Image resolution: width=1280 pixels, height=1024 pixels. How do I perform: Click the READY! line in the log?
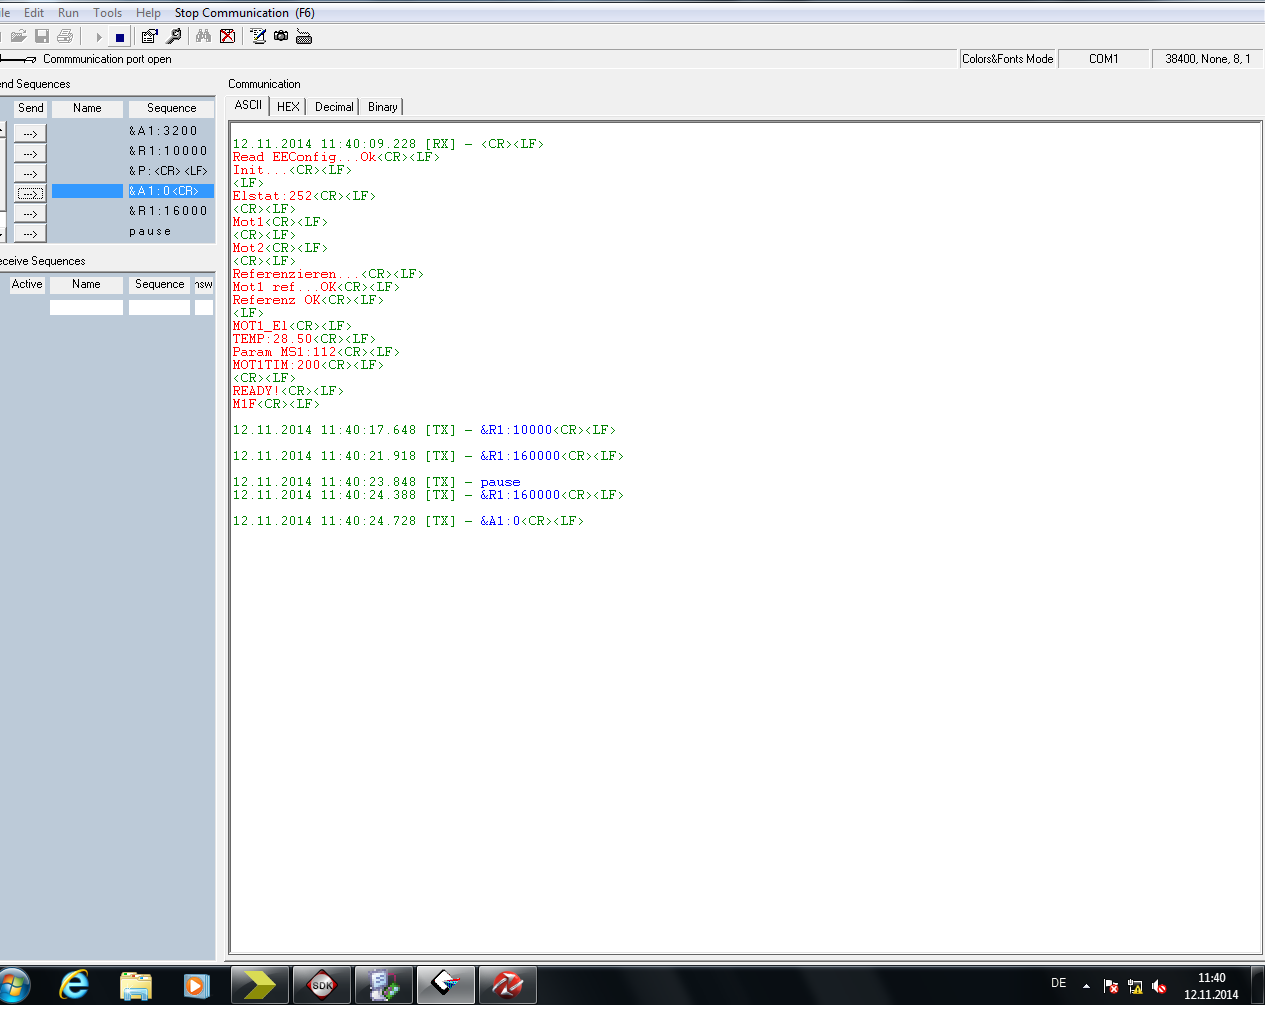click(x=288, y=391)
